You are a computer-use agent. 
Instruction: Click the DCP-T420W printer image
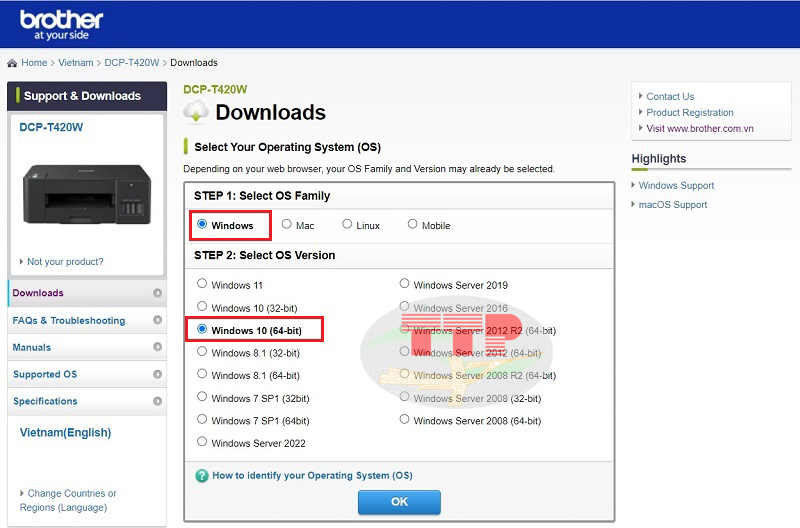[x=87, y=194]
